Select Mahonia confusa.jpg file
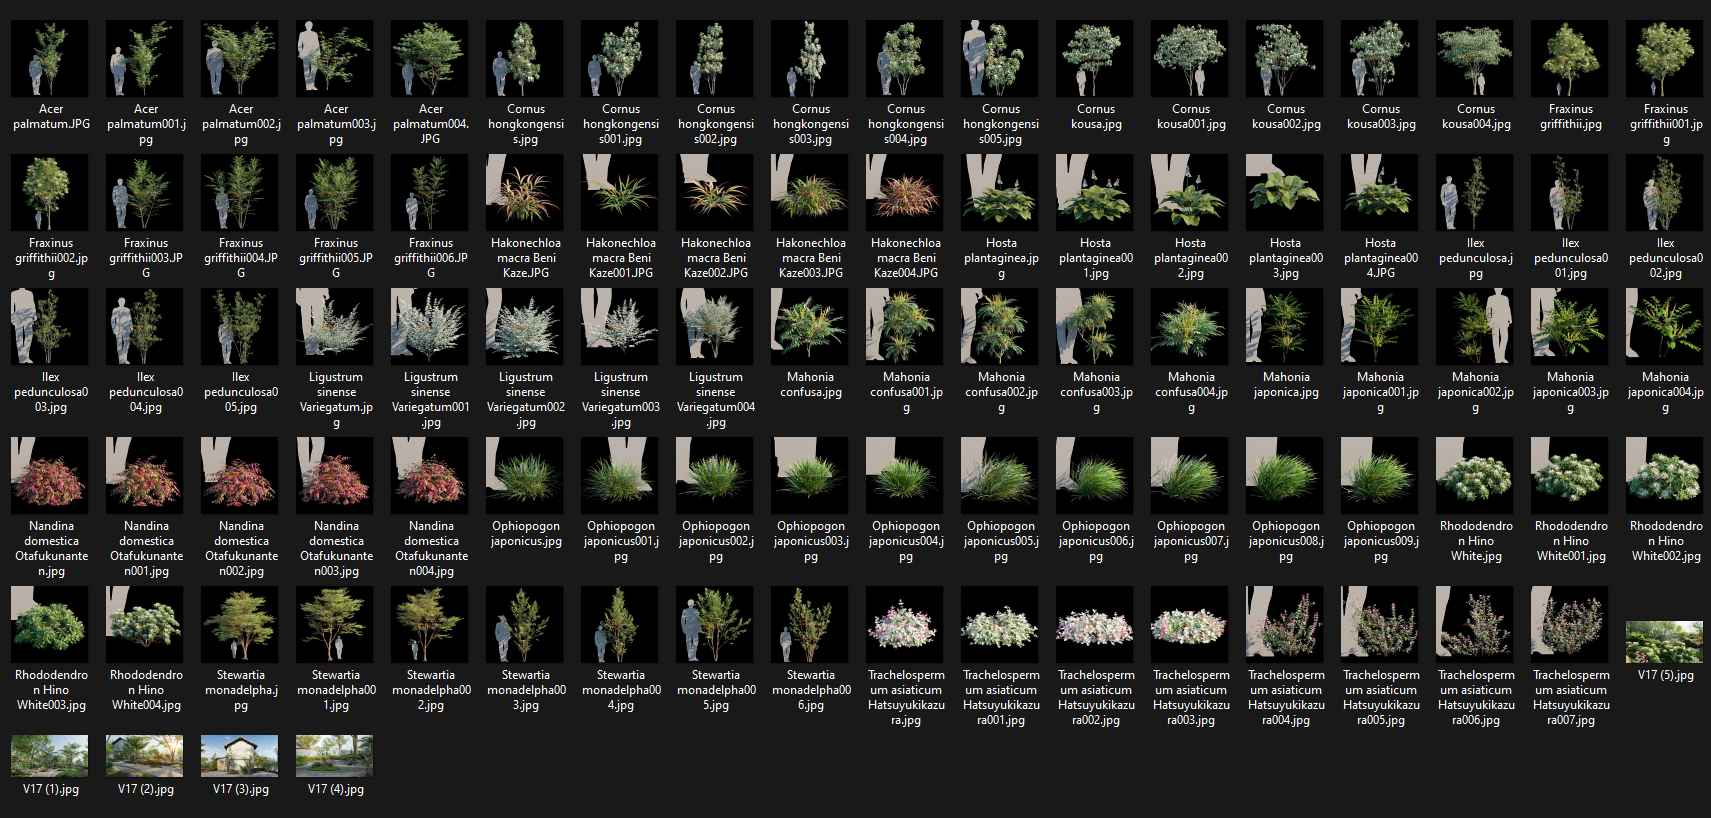Viewport: 1711px width, 818px height. pyautogui.click(x=810, y=327)
